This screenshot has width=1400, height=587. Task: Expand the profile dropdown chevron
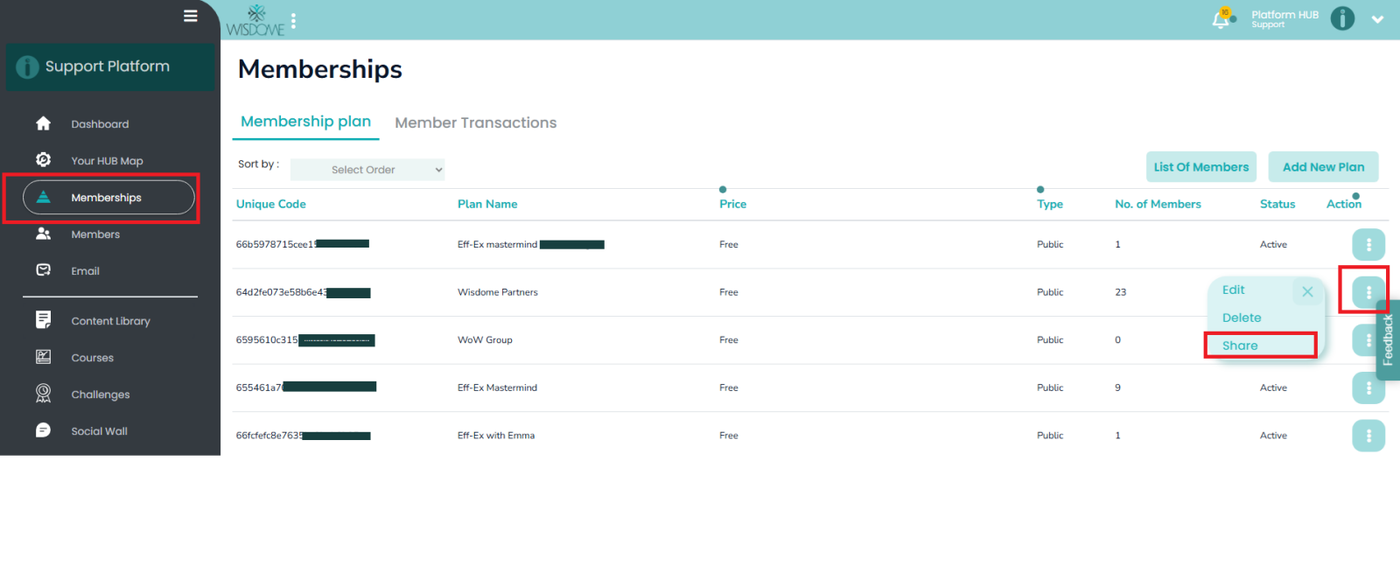click(1377, 20)
